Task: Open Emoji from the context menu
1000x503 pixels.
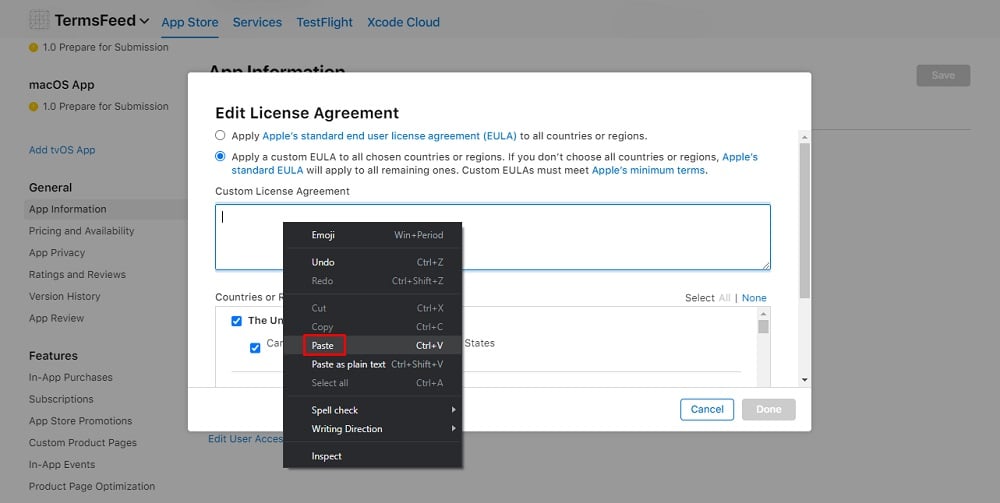Action: tap(372, 235)
